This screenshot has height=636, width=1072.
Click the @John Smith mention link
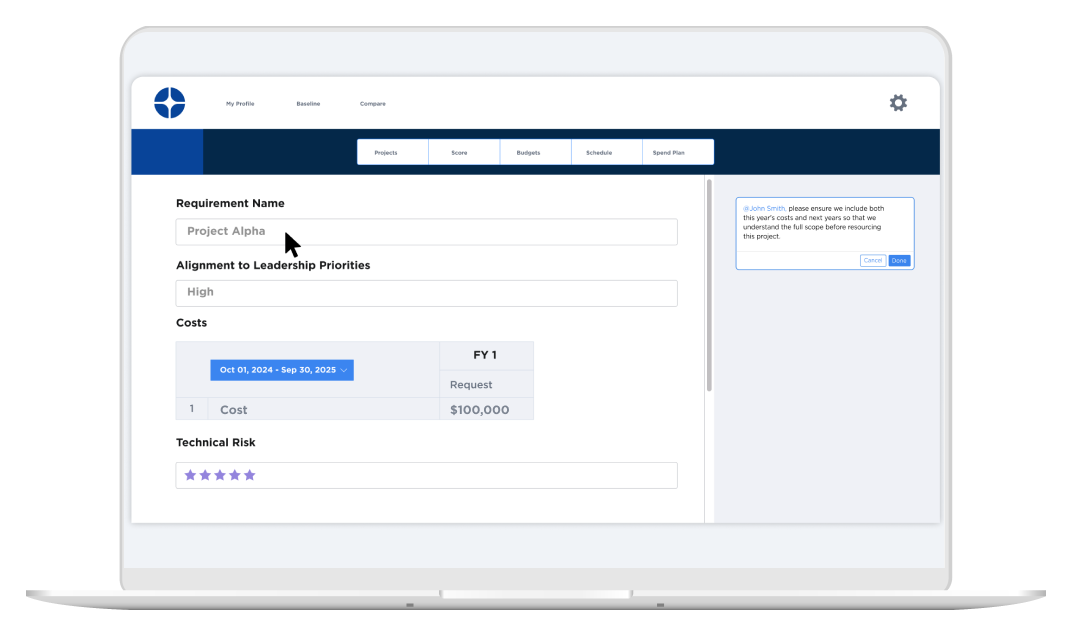coord(763,208)
